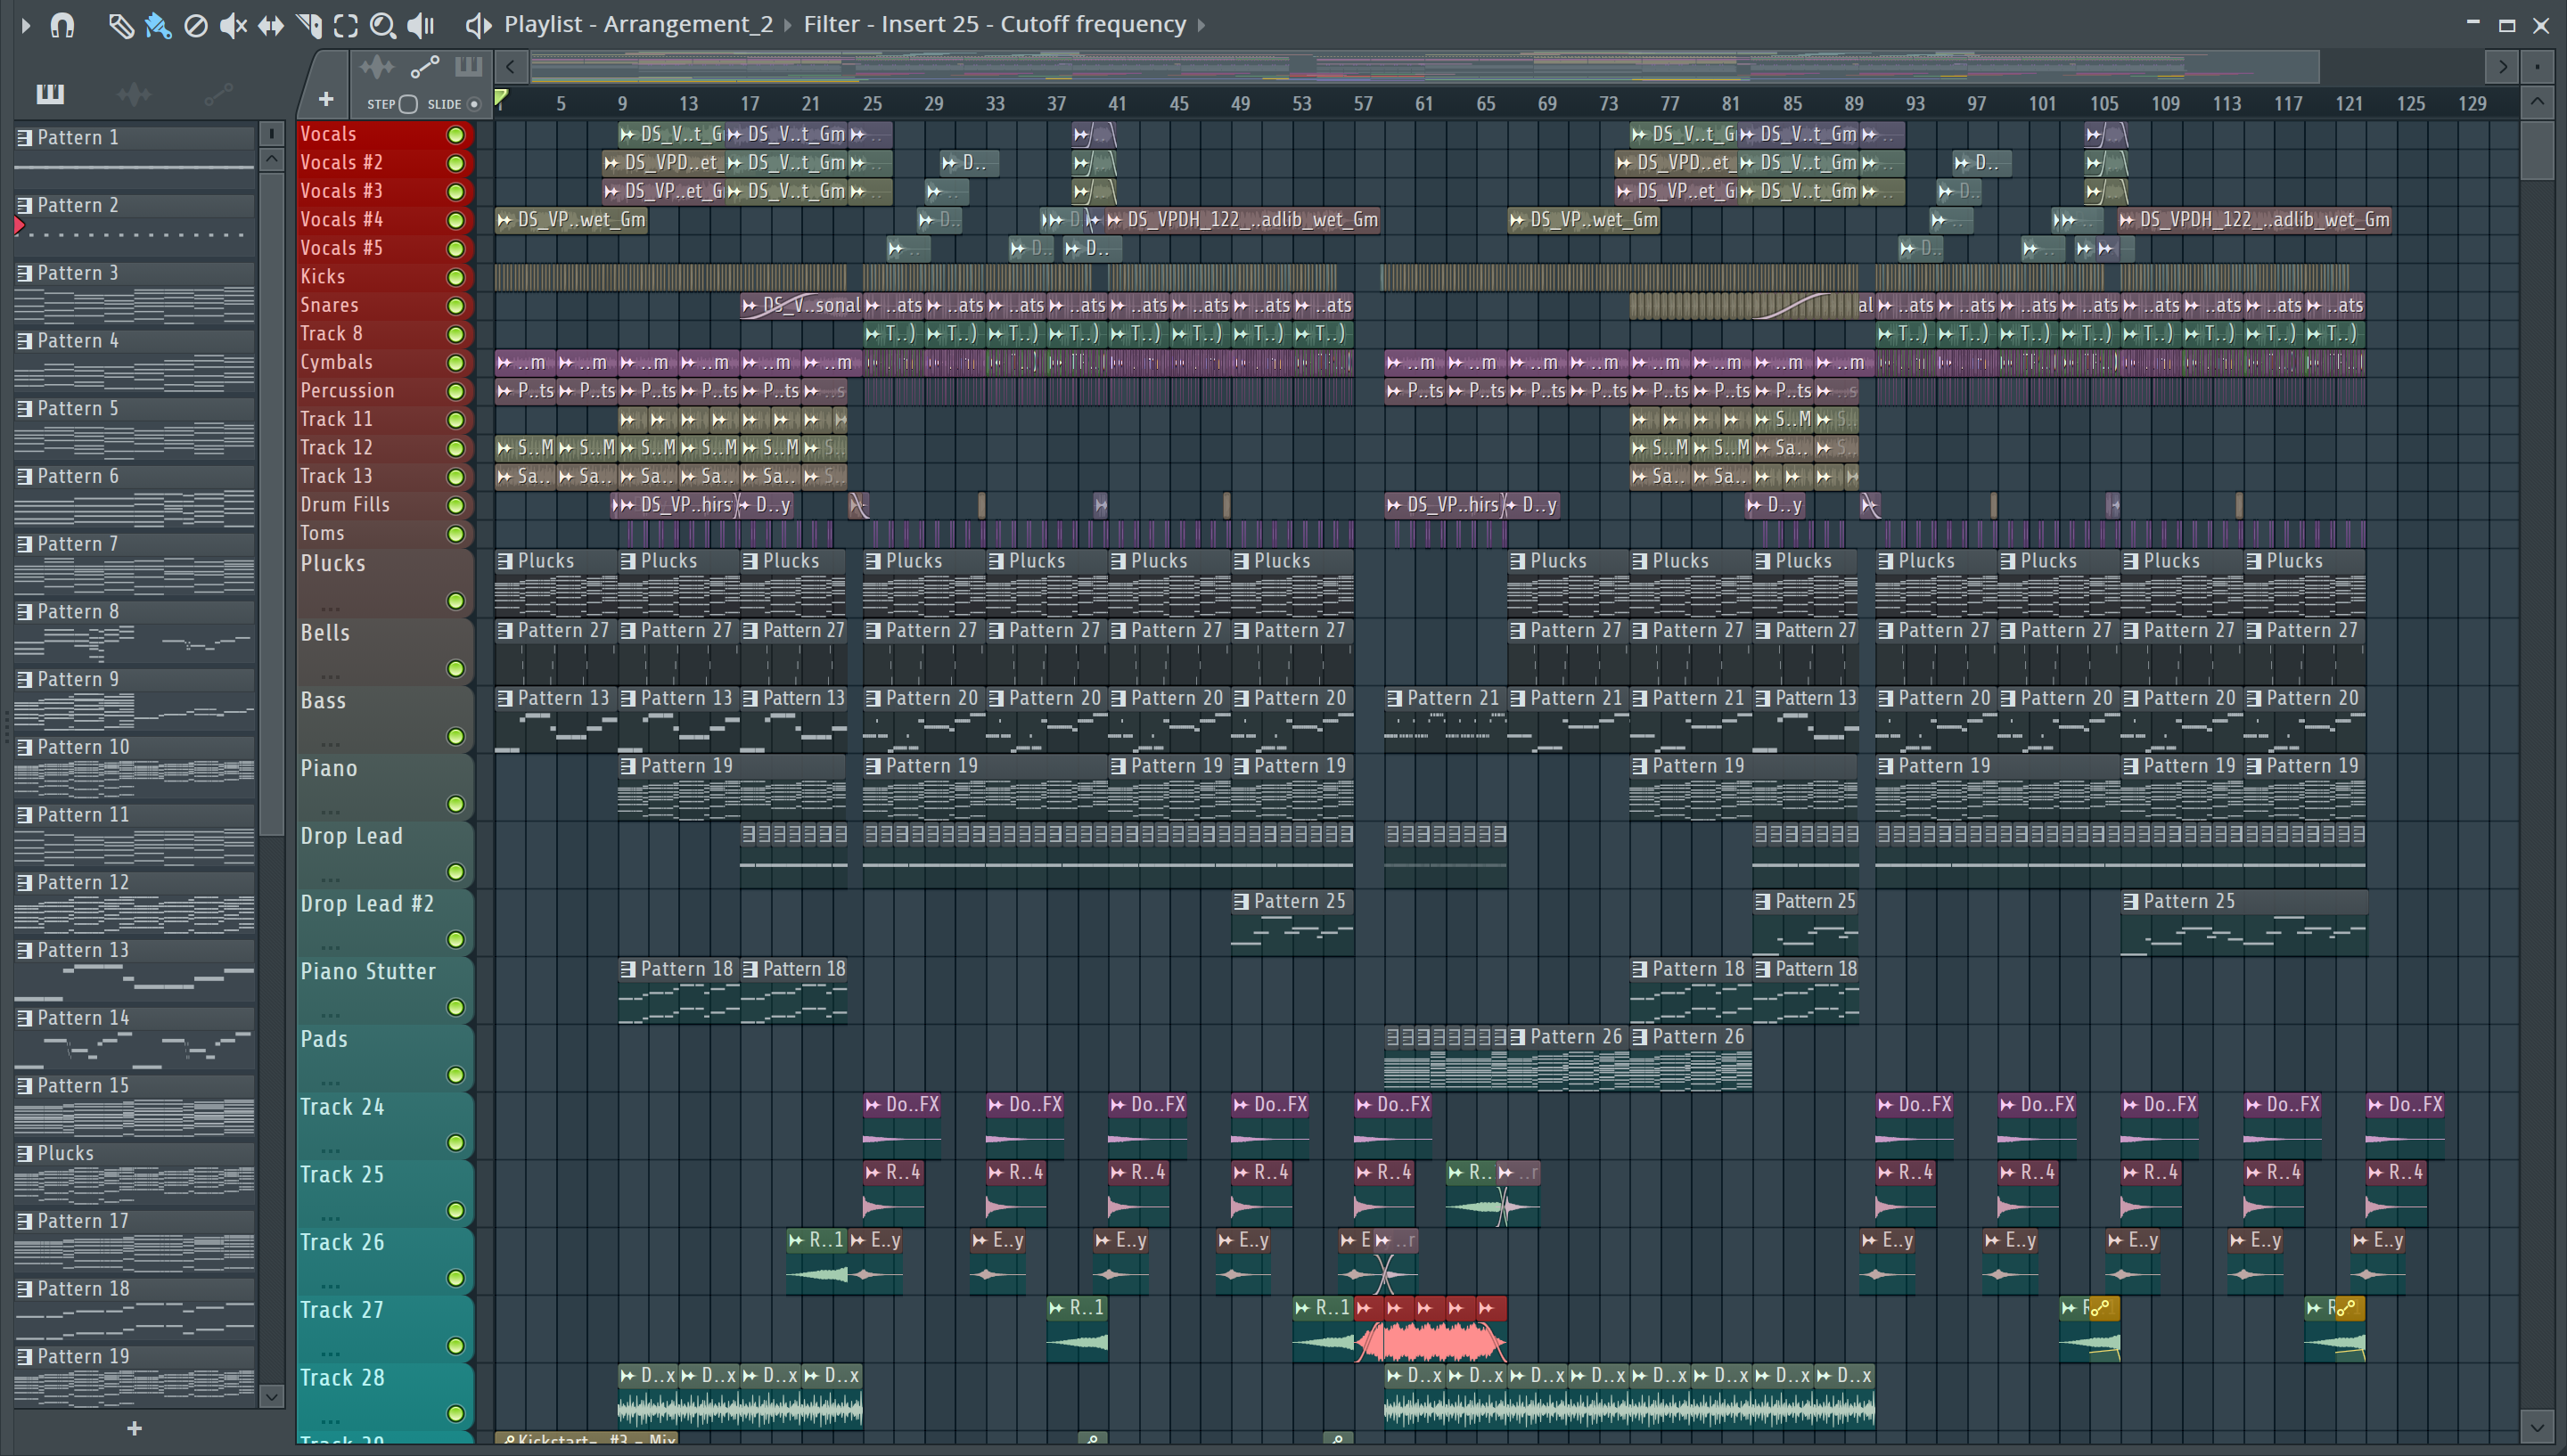Viewport: 2567px width, 1456px height.
Task: Click the song overview minimap
Action: click(x=1424, y=67)
